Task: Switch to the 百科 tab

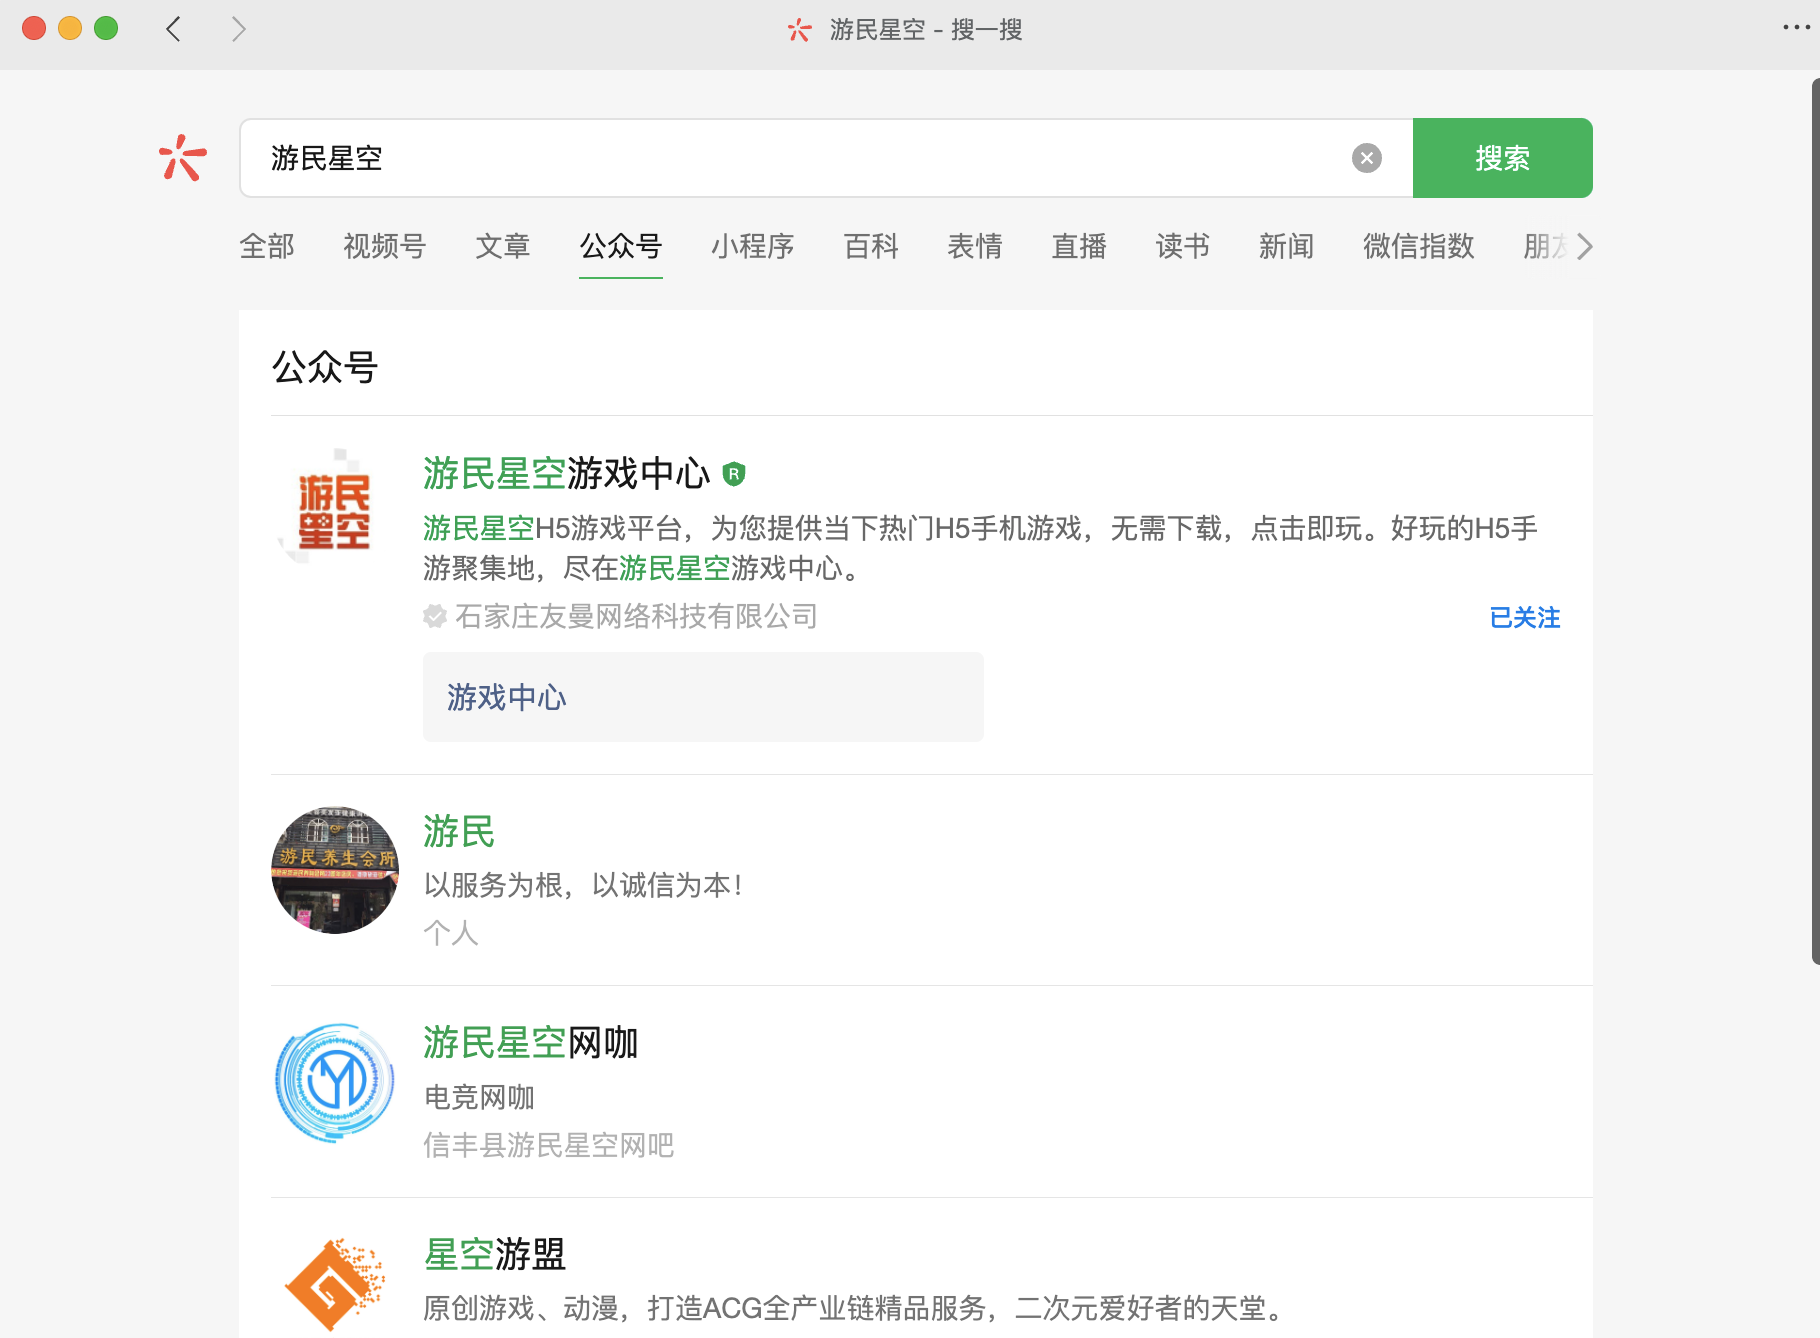Action: click(871, 246)
